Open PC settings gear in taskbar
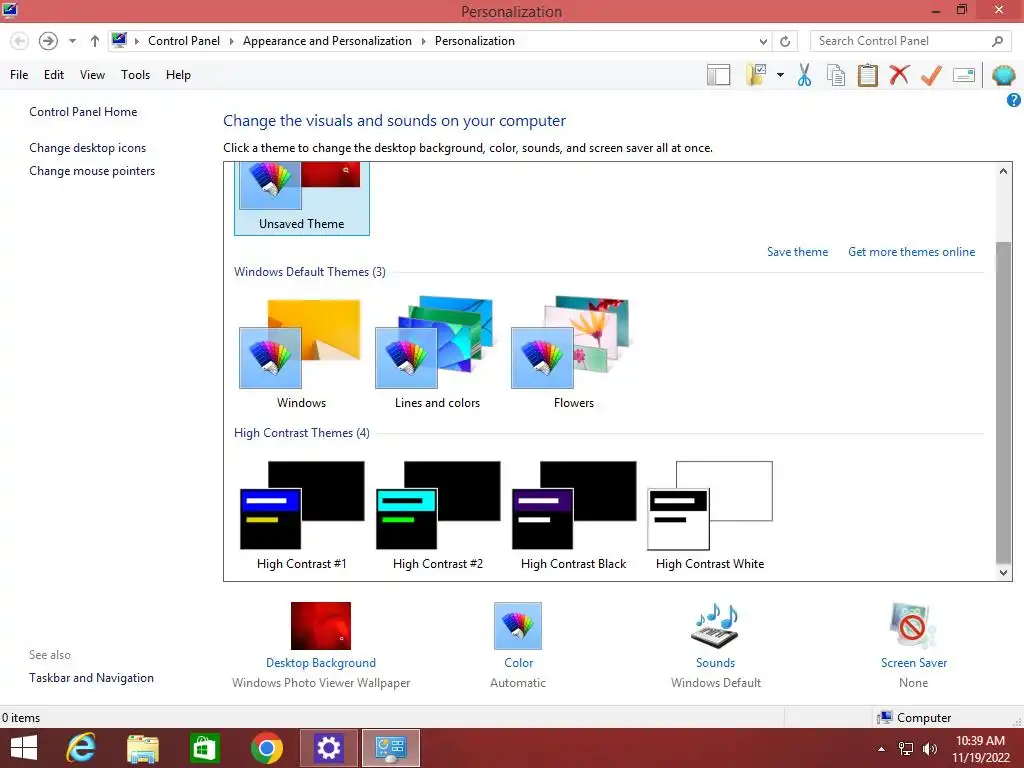 [328, 748]
